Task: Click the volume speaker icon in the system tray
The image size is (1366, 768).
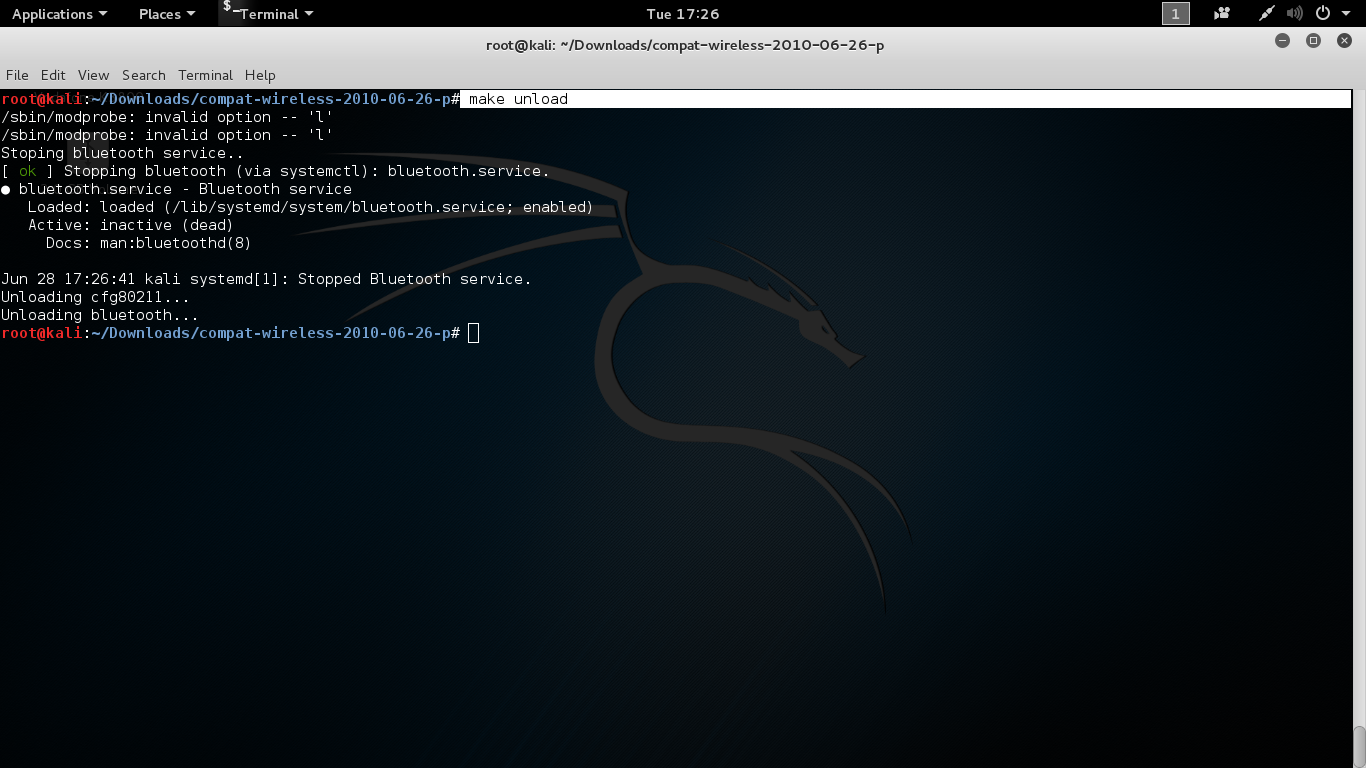Action: [x=1295, y=13]
